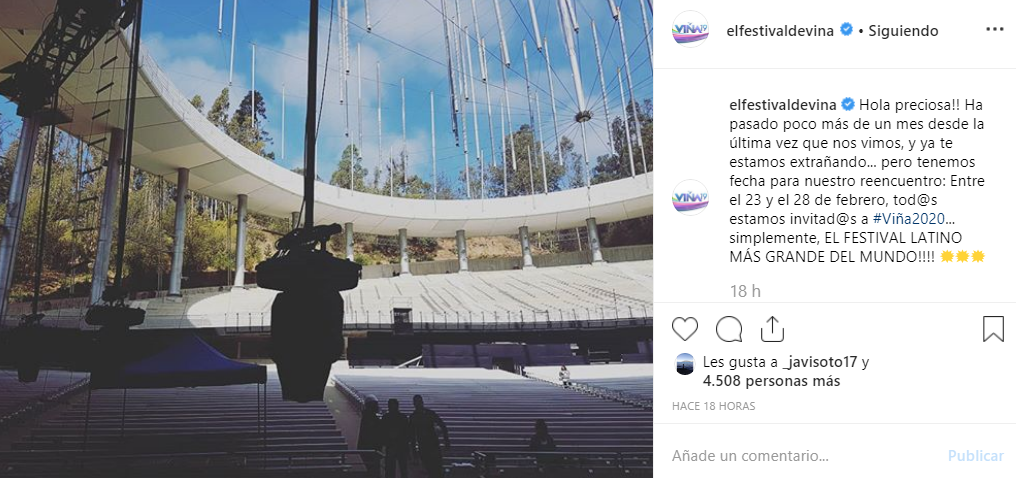Screen dimensions: 1016x478
Task: Open the HACE 18 HORAS timestamp
Action: click(713, 407)
